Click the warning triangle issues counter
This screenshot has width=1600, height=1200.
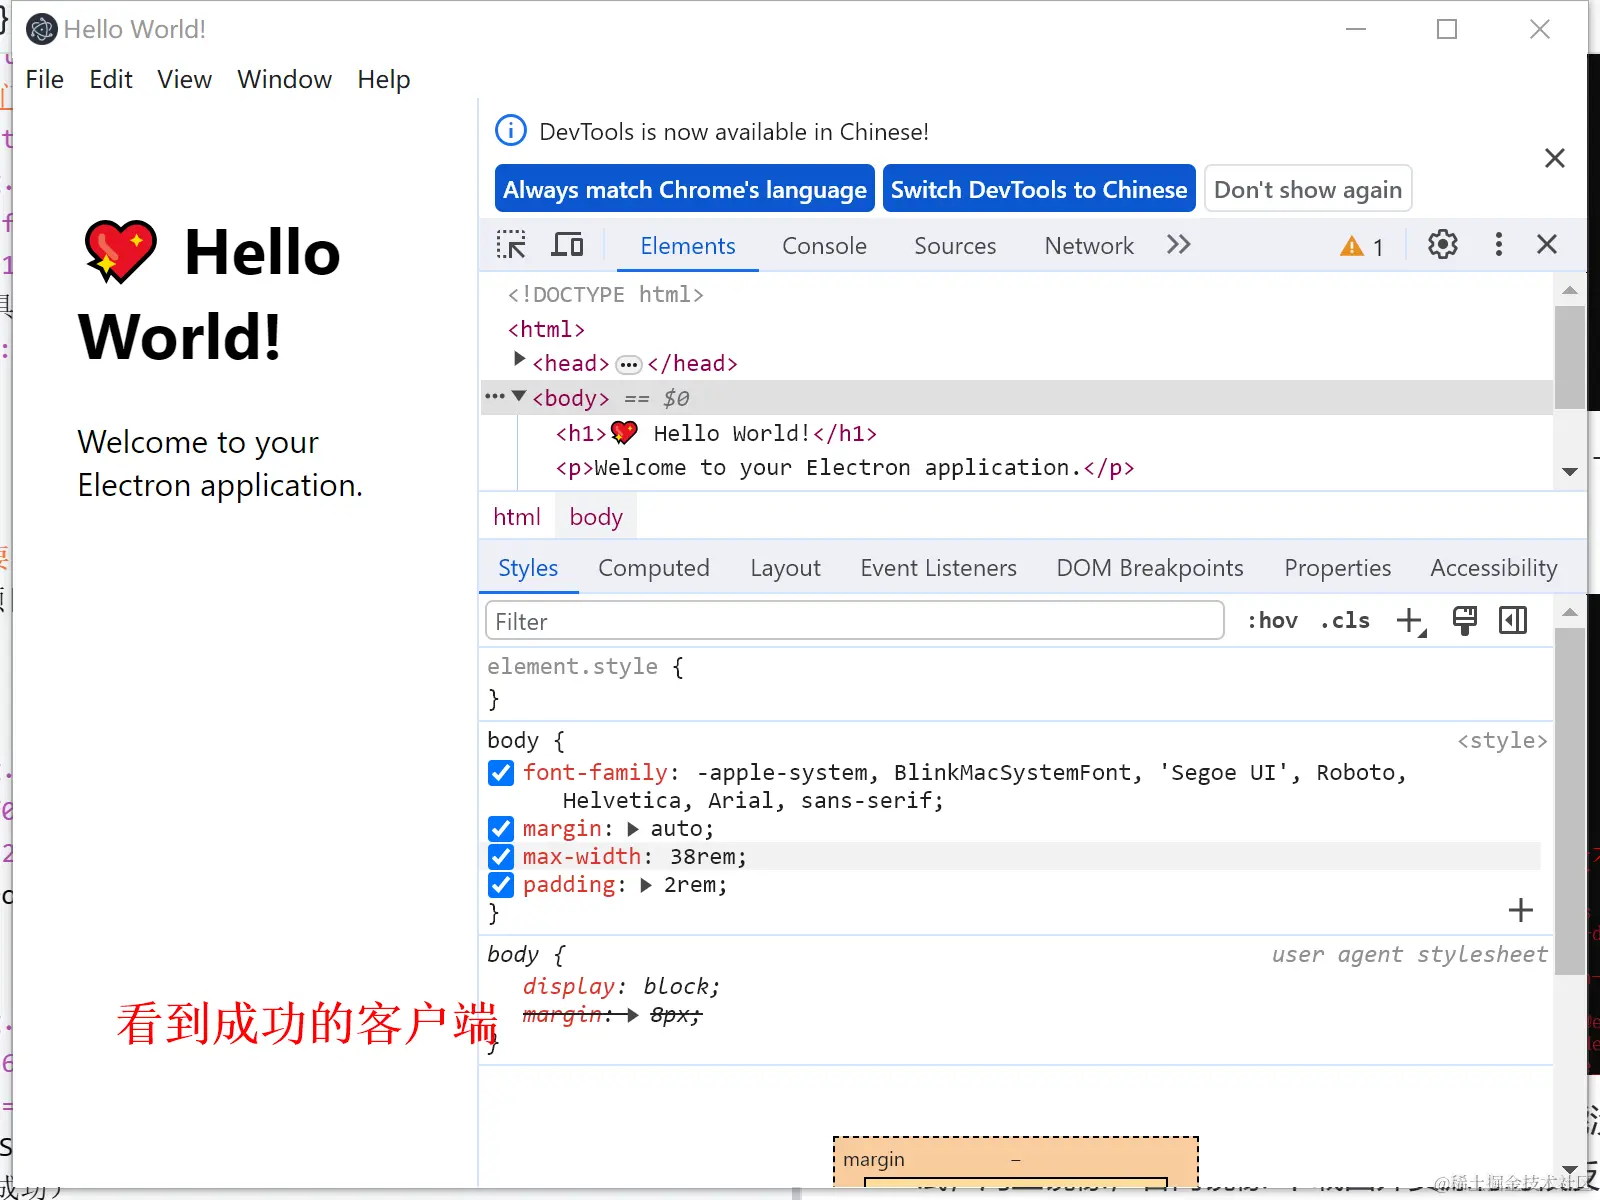1361,246
